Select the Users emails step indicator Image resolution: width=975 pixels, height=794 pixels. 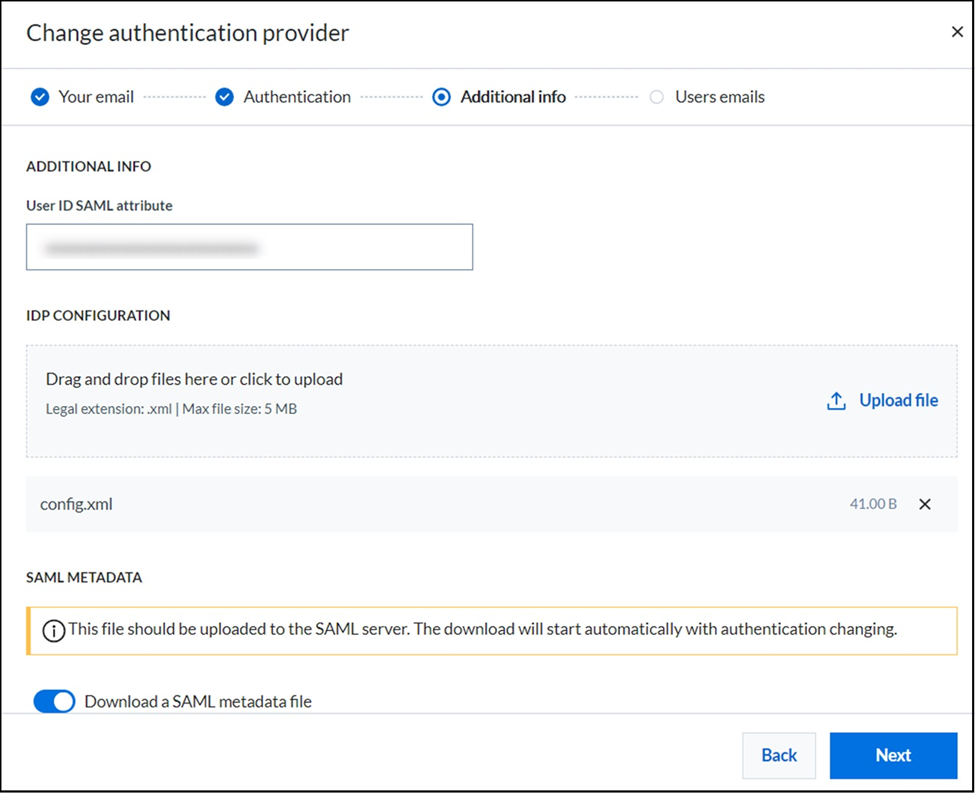click(657, 97)
